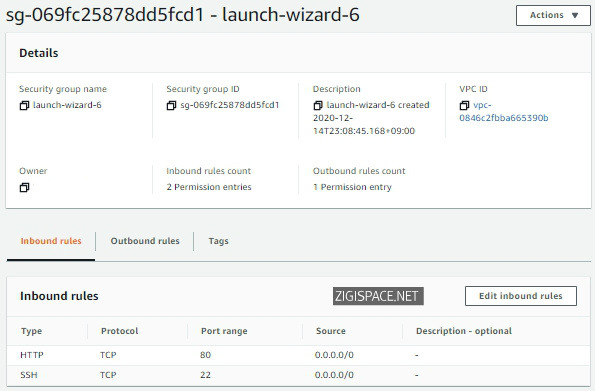Image resolution: width=595 pixels, height=391 pixels.
Task: Sort by the Port range column header
Action: point(224,331)
